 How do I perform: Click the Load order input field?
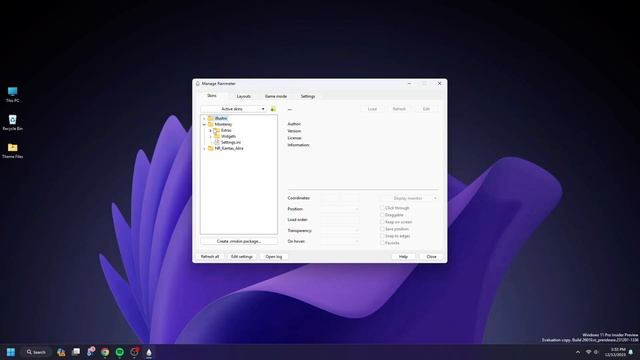point(340,220)
